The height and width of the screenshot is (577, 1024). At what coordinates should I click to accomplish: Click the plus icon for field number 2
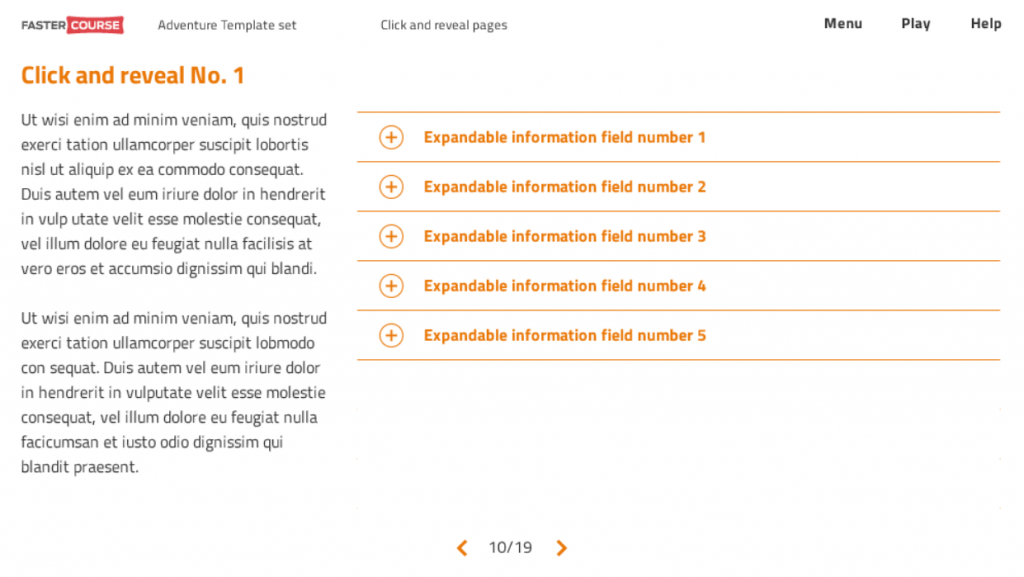(x=391, y=187)
